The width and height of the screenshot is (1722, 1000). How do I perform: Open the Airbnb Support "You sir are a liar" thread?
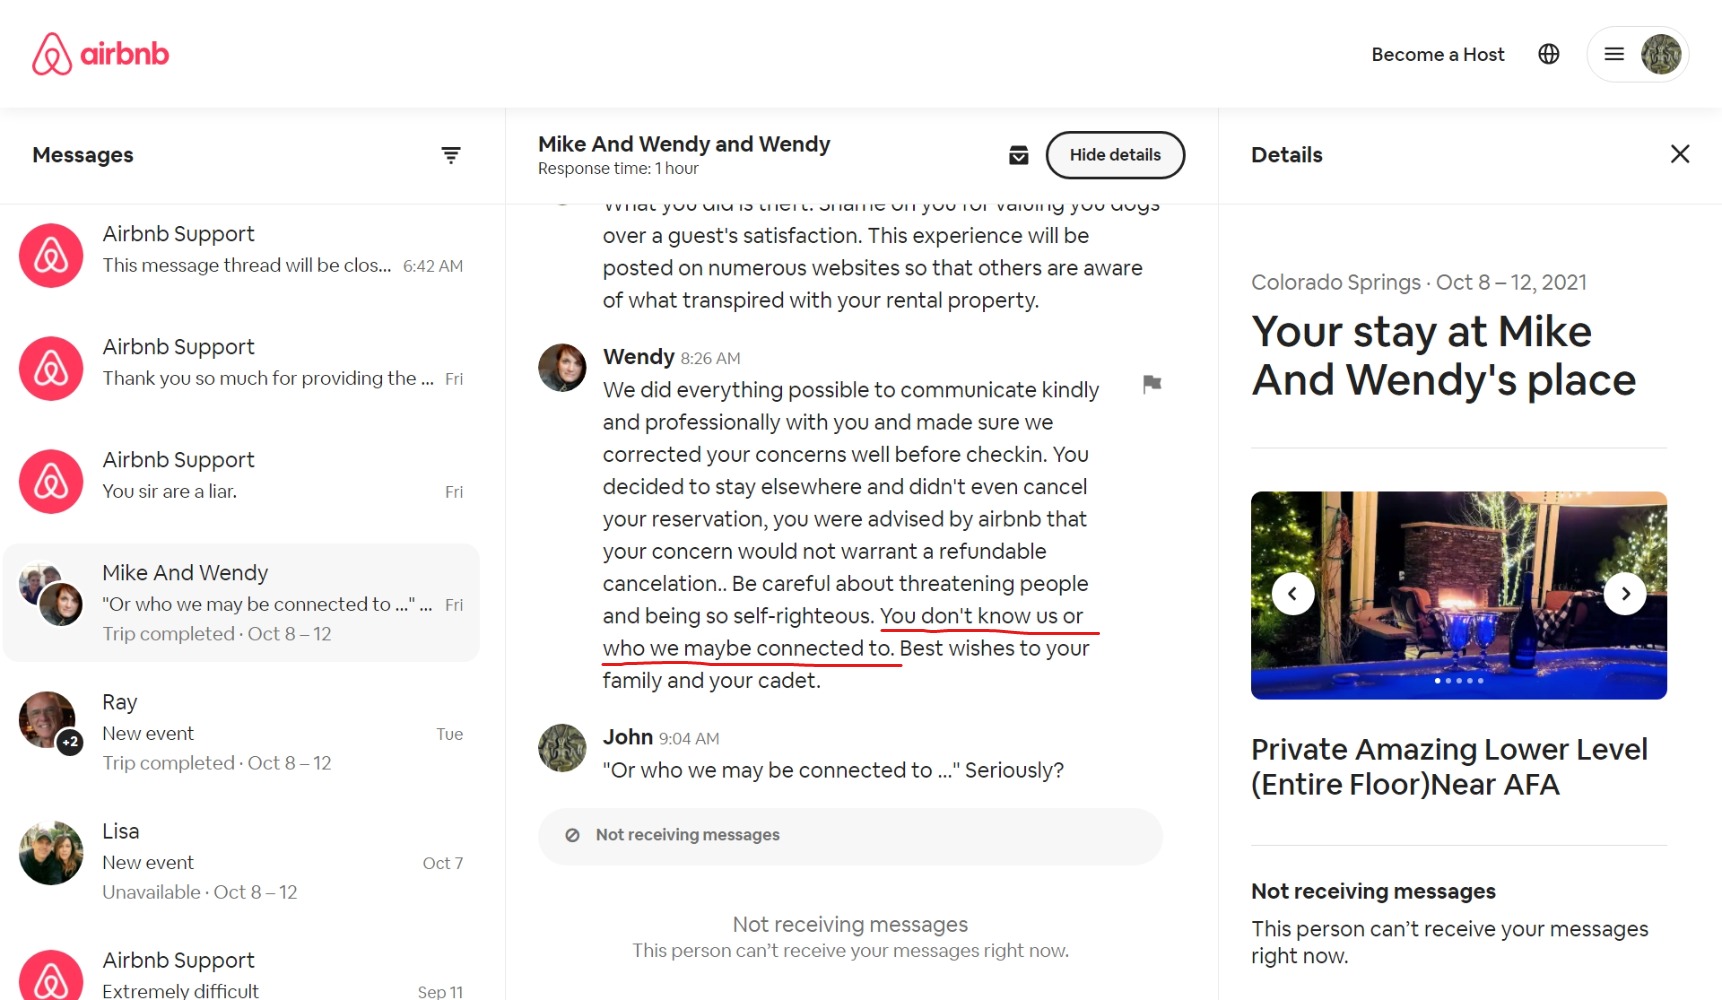(x=242, y=475)
